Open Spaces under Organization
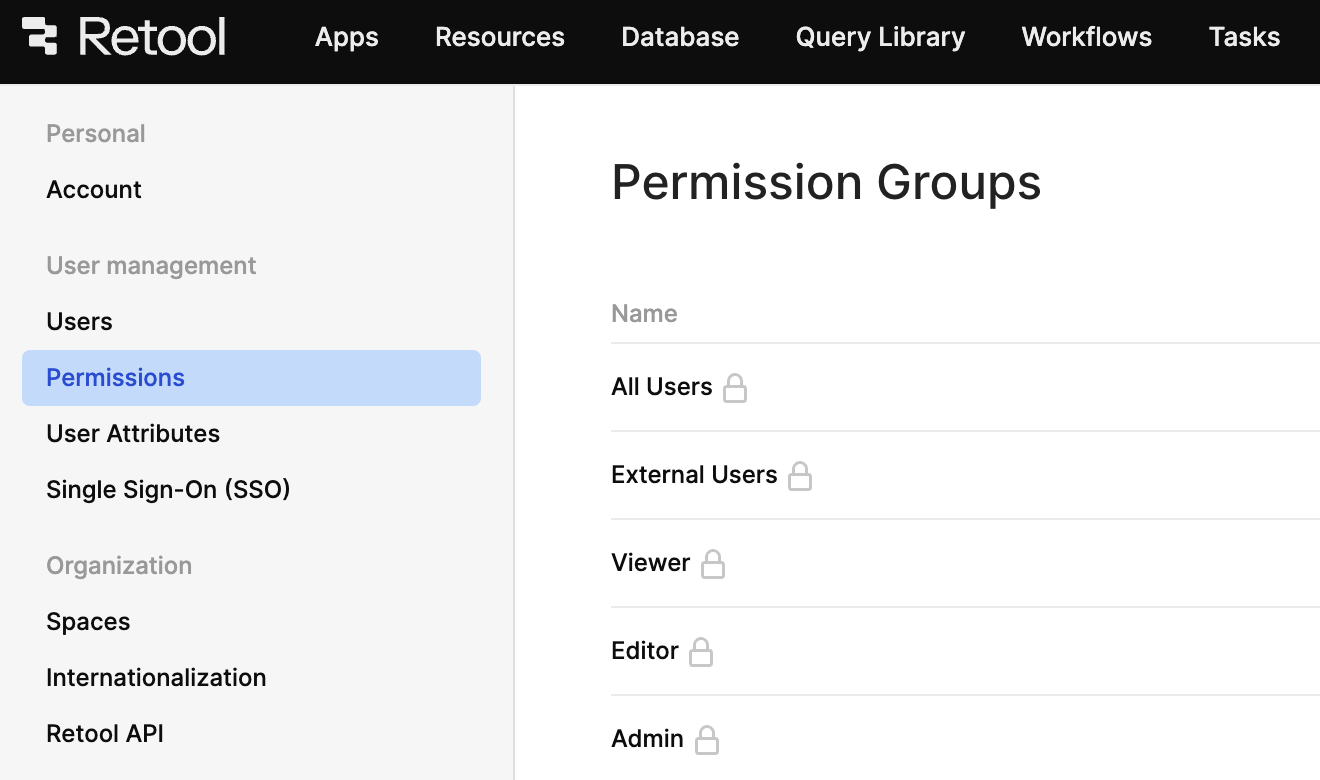The width and height of the screenshot is (1320, 780). click(88, 621)
